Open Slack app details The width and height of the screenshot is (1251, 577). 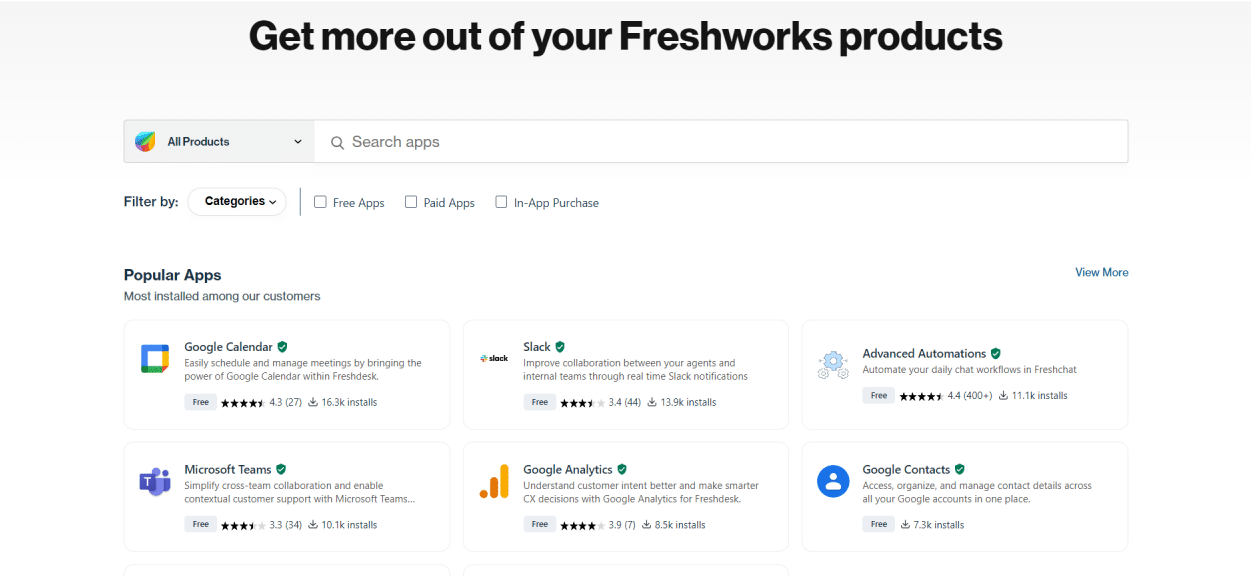tap(536, 346)
